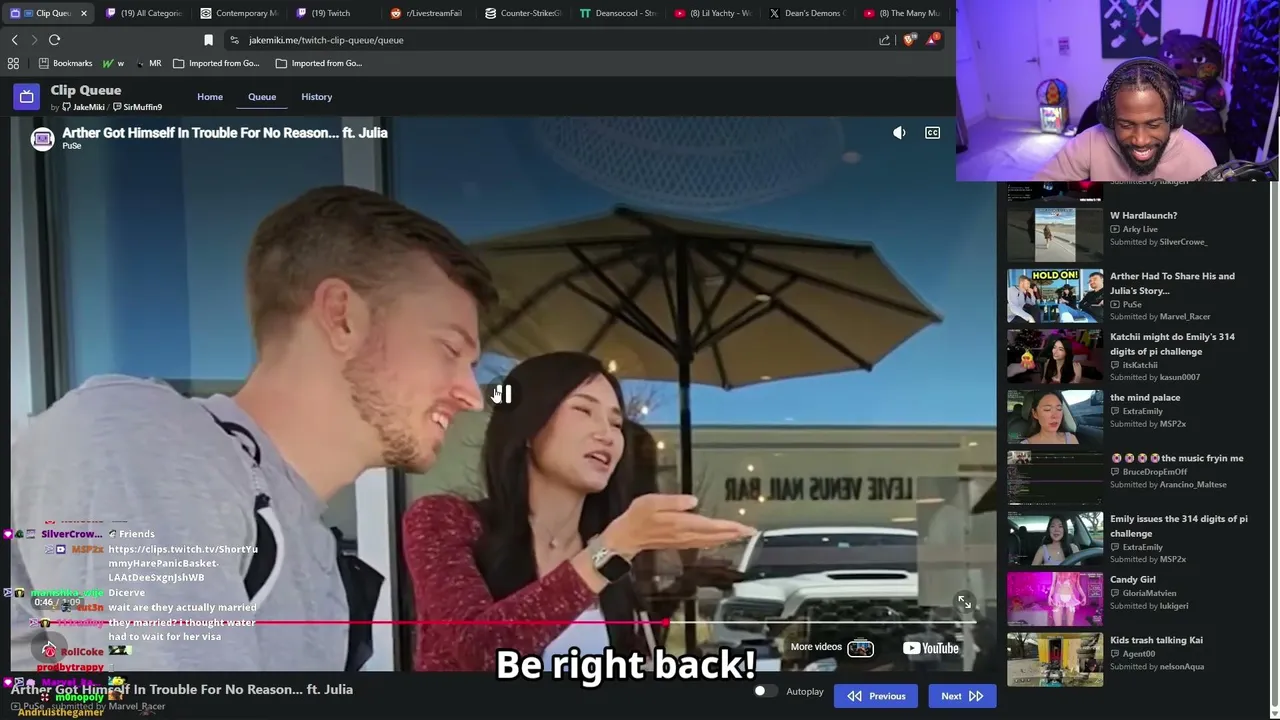Enter fullscreen with the expand arrows icon
The width and height of the screenshot is (1280, 720).
pyautogui.click(x=964, y=602)
